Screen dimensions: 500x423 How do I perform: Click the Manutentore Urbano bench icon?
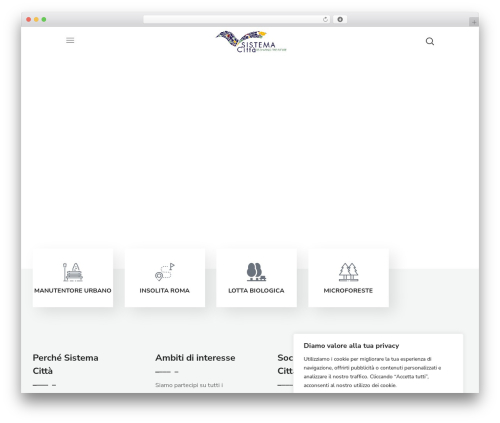coord(73,272)
